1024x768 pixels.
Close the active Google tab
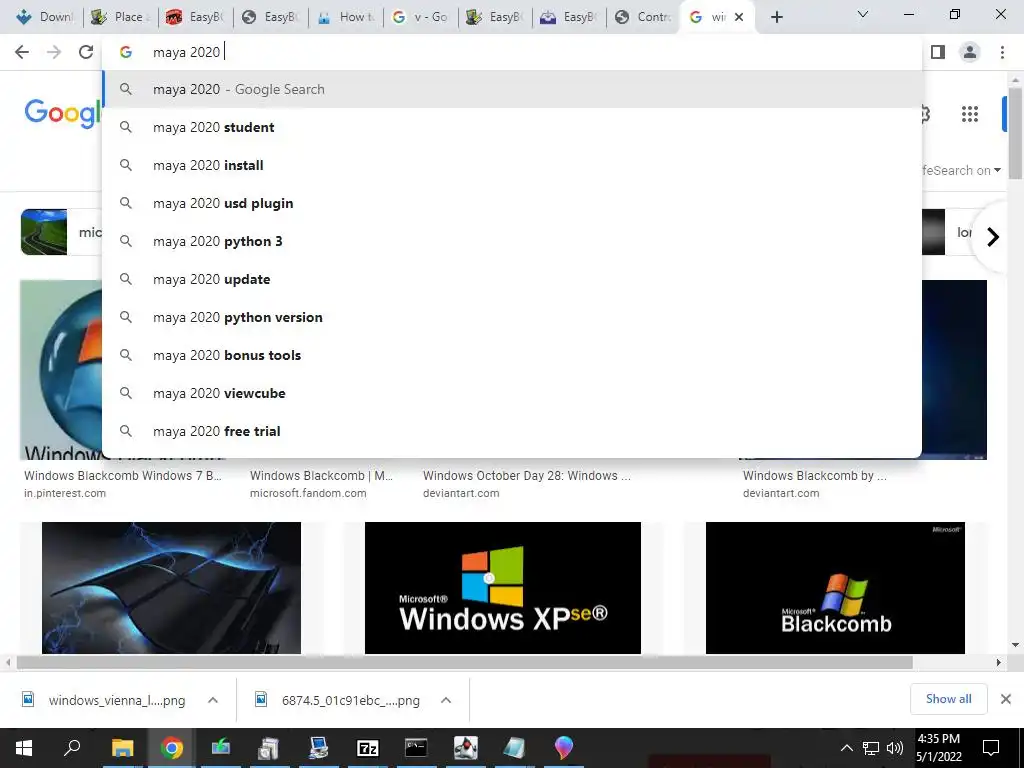tap(739, 17)
